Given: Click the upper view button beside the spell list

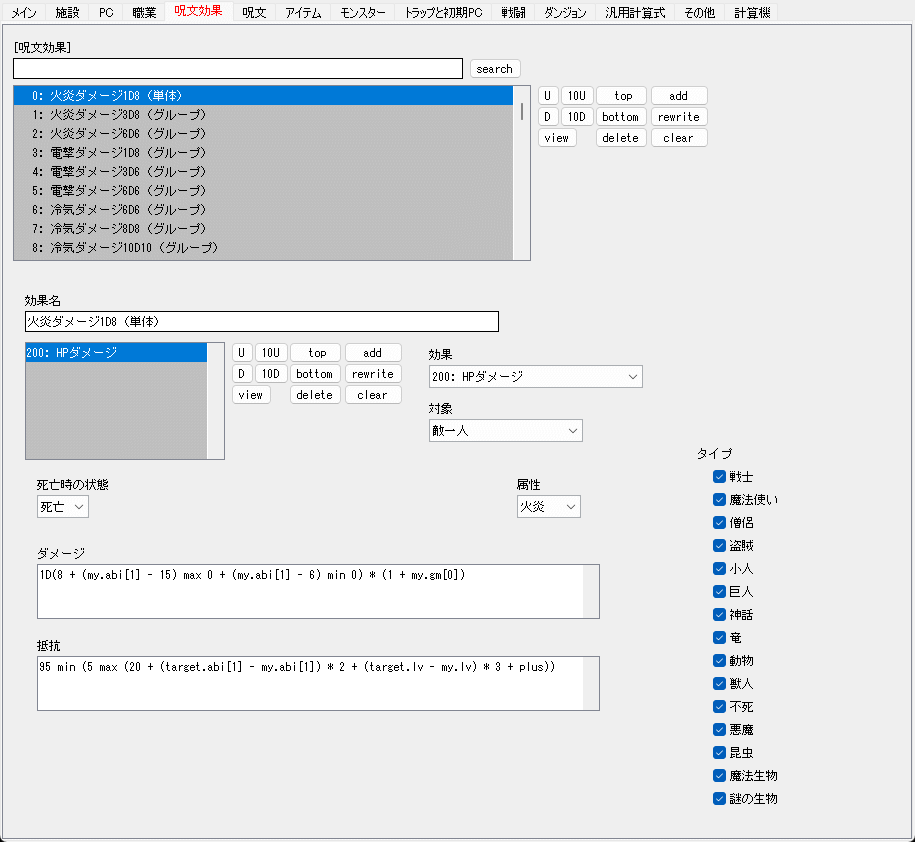Looking at the screenshot, I should click(x=557, y=138).
